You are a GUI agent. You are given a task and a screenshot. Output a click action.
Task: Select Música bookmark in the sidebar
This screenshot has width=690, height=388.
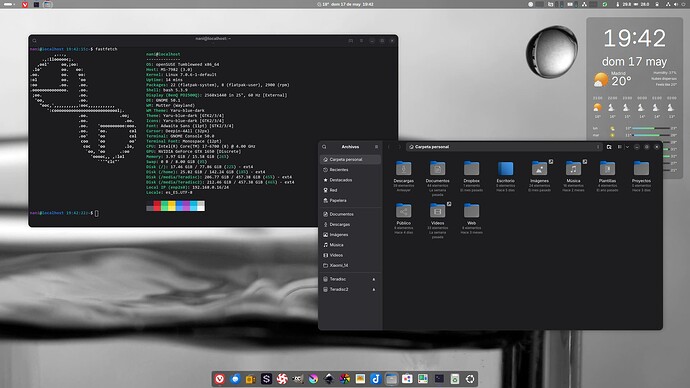coord(350,245)
